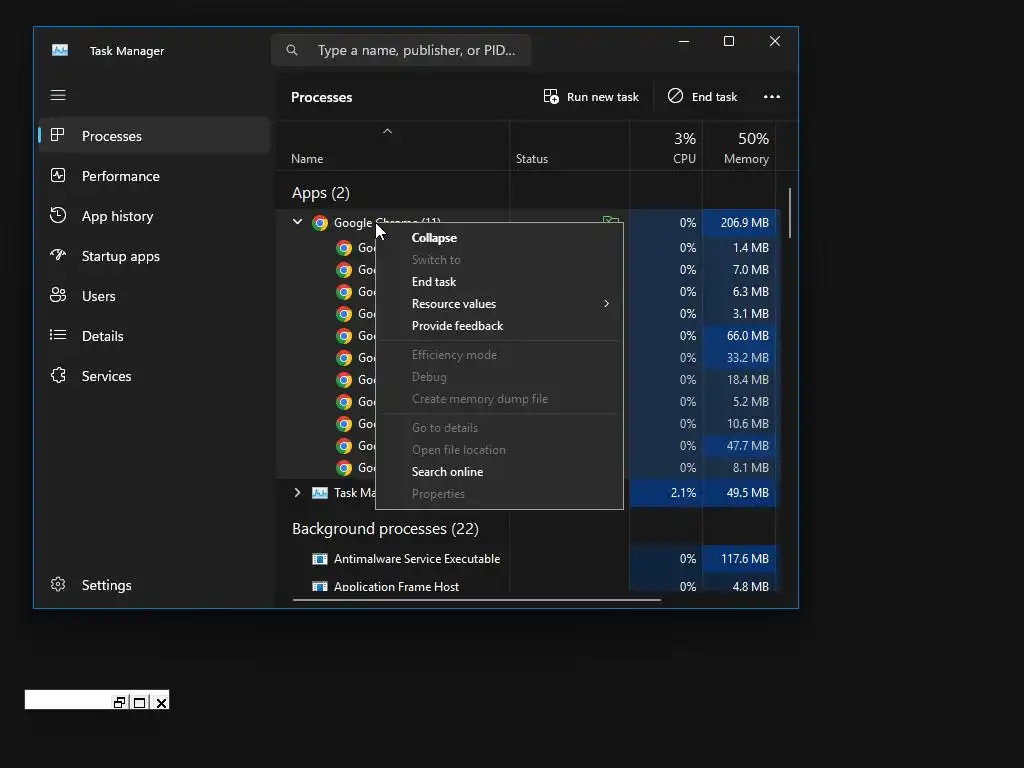
Task: Open Performance via its graph icon
Action: (58, 176)
